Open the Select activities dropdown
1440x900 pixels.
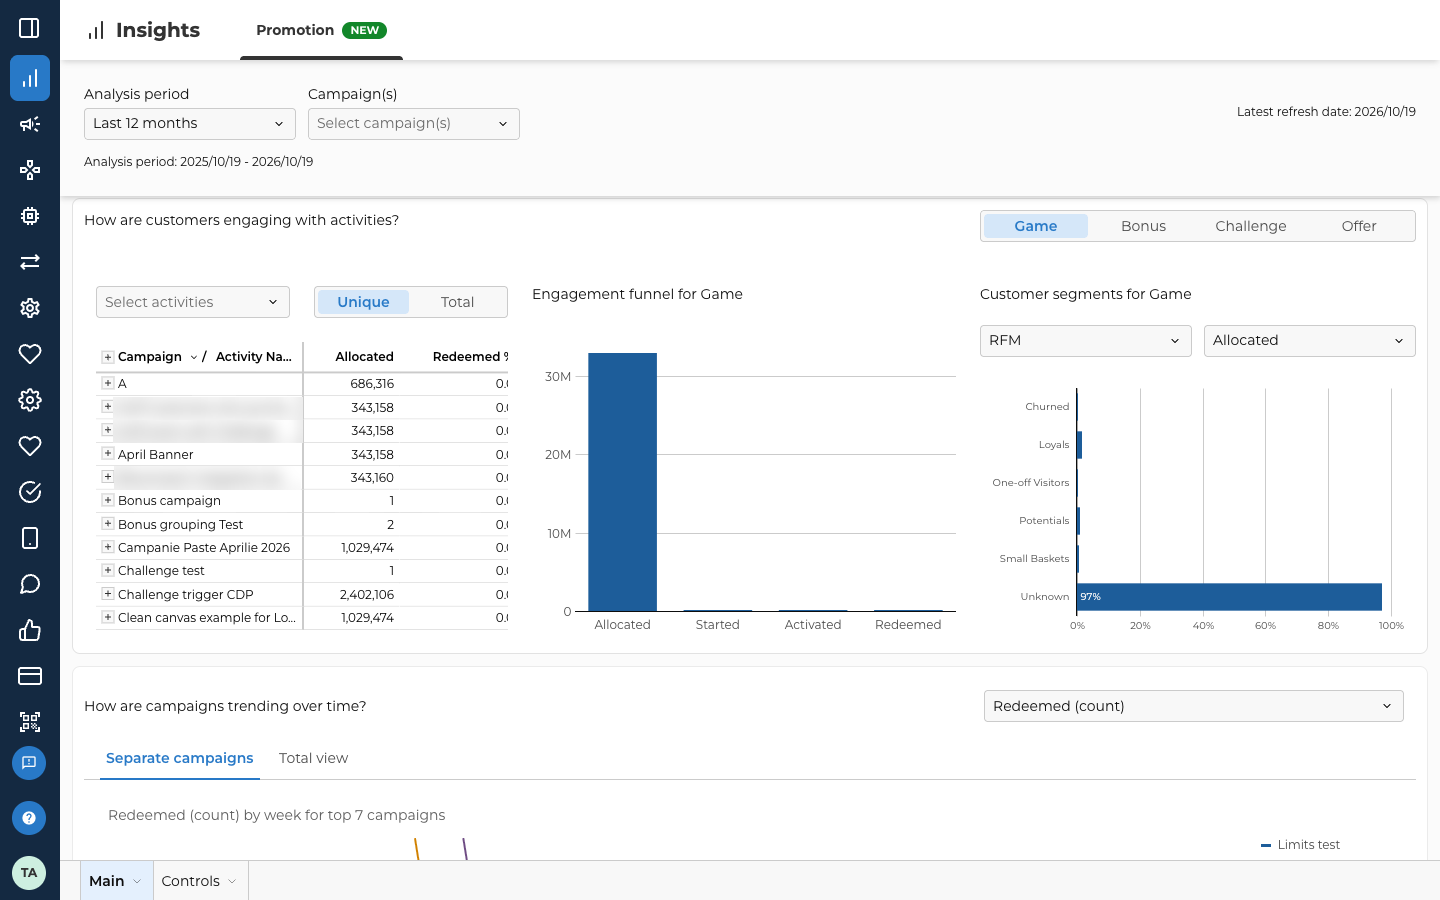(193, 302)
